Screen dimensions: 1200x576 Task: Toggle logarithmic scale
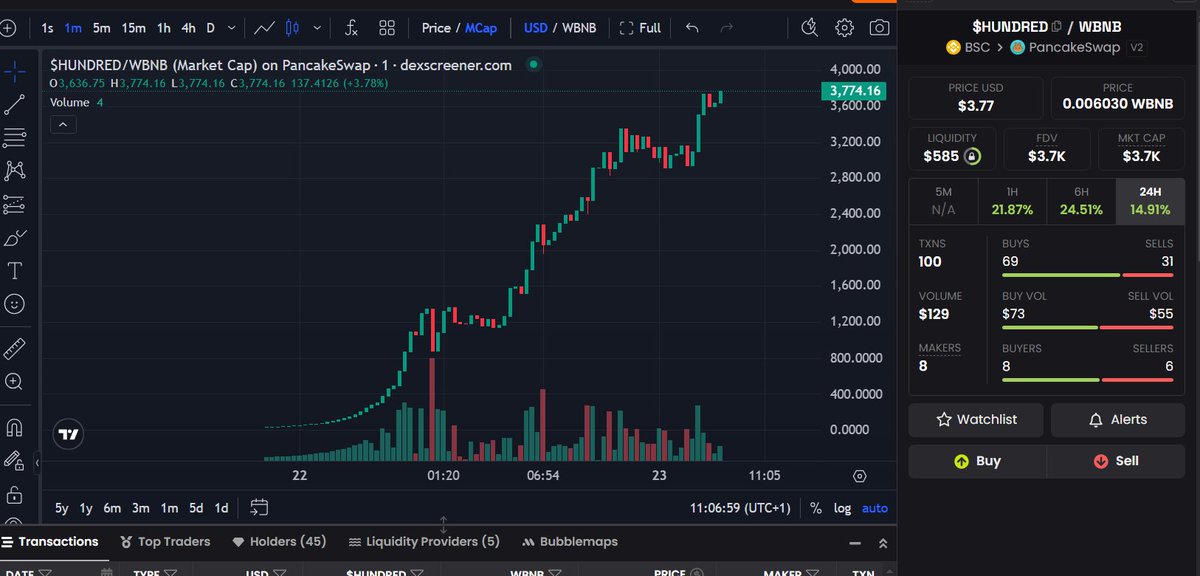pos(843,508)
